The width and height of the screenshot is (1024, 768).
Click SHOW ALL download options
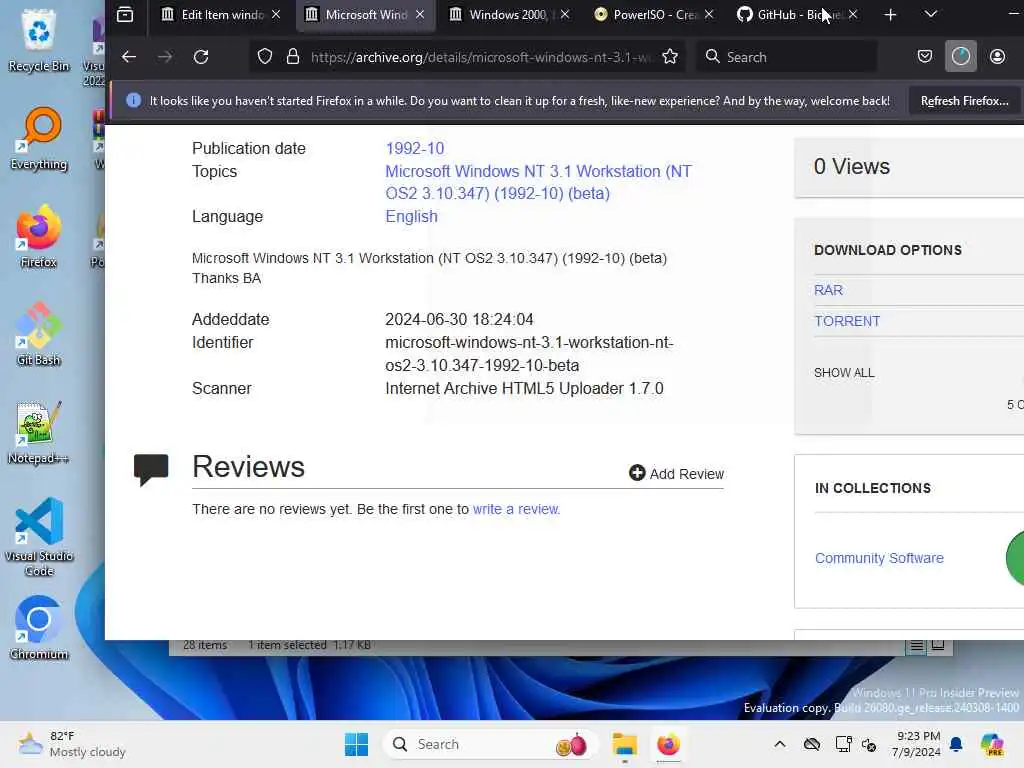[x=844, y=373]
